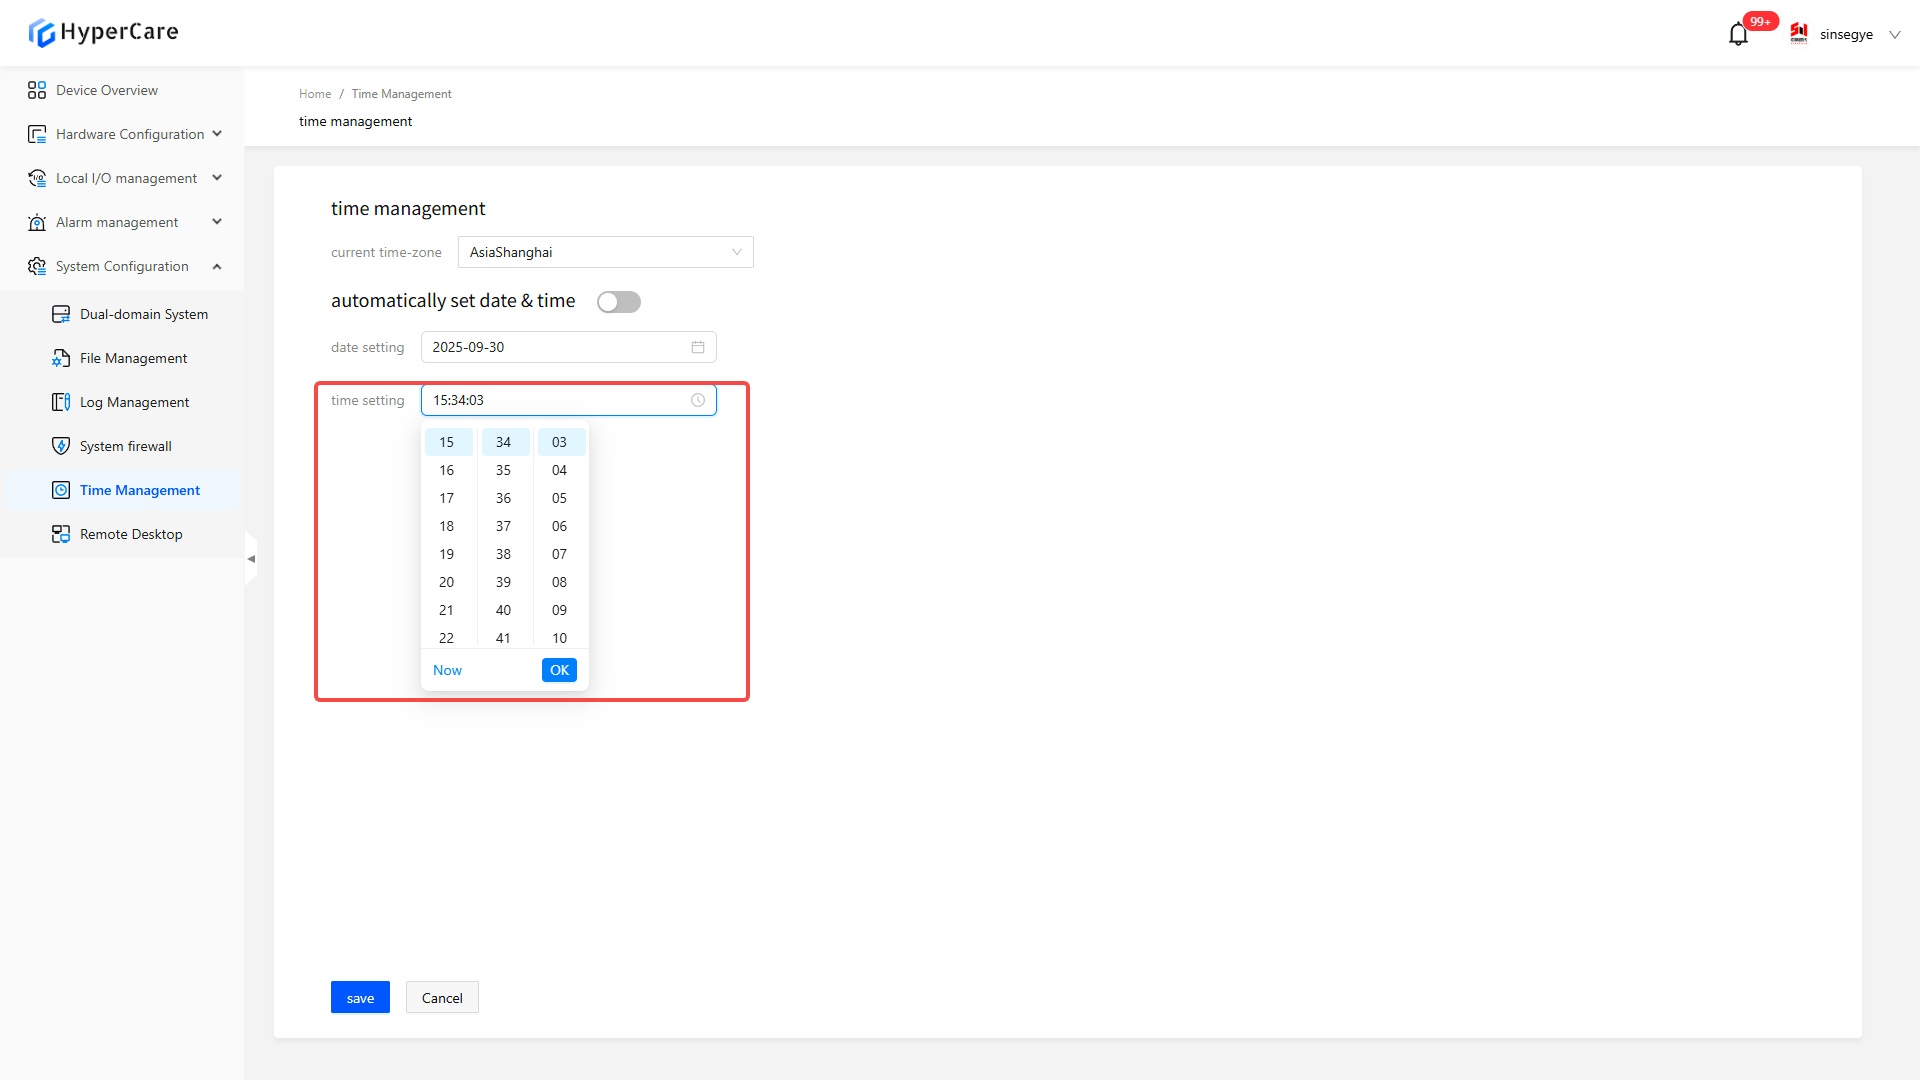Click the calendar icon in date setting

tap(698, 347)
